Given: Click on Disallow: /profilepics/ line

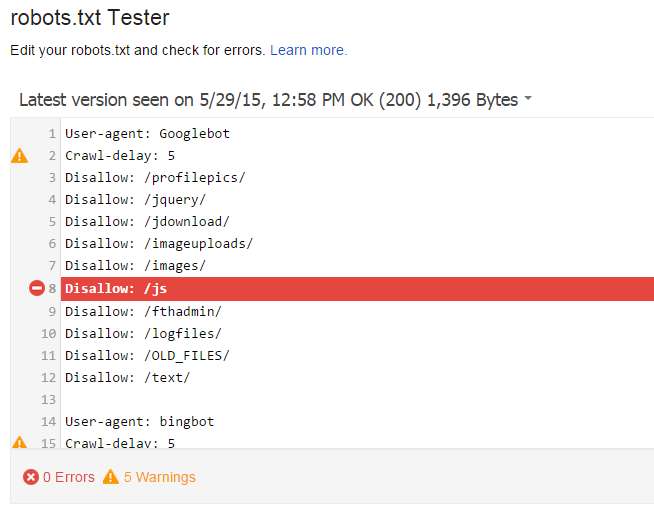Looking at the screenshot, I should [155, 178].
